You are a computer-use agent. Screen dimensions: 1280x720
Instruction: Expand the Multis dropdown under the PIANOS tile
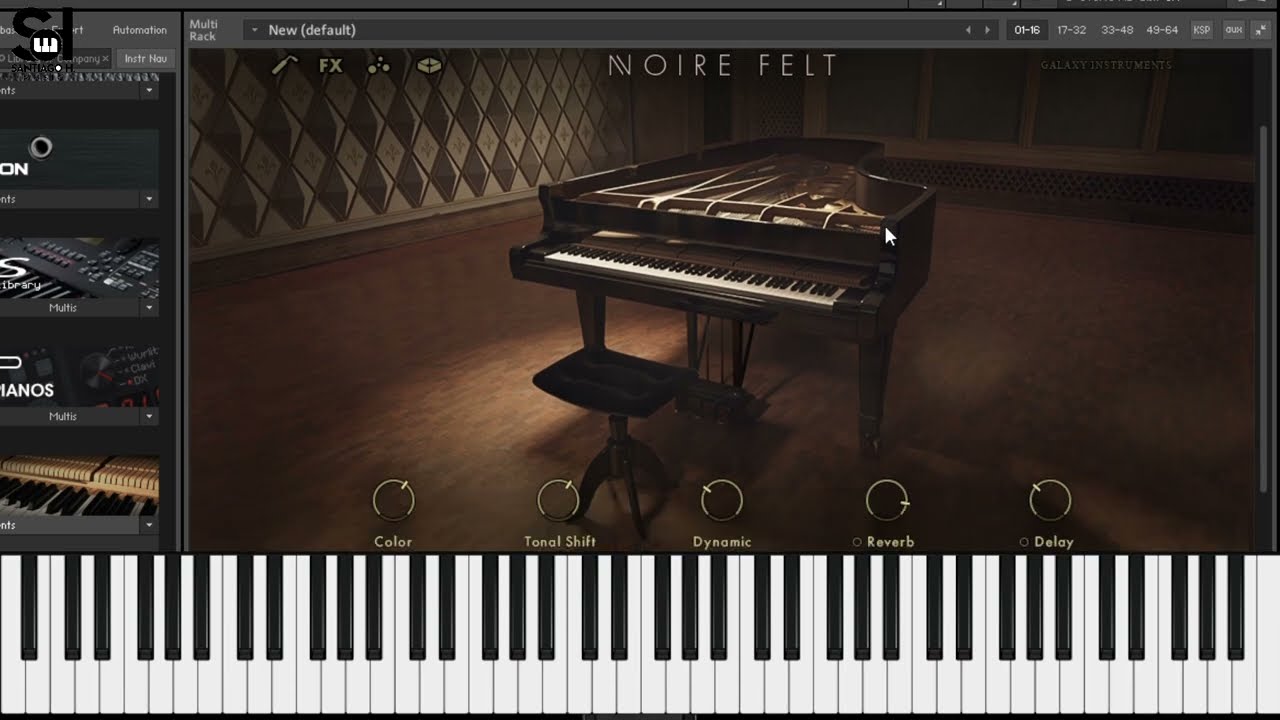pos(149,416)
